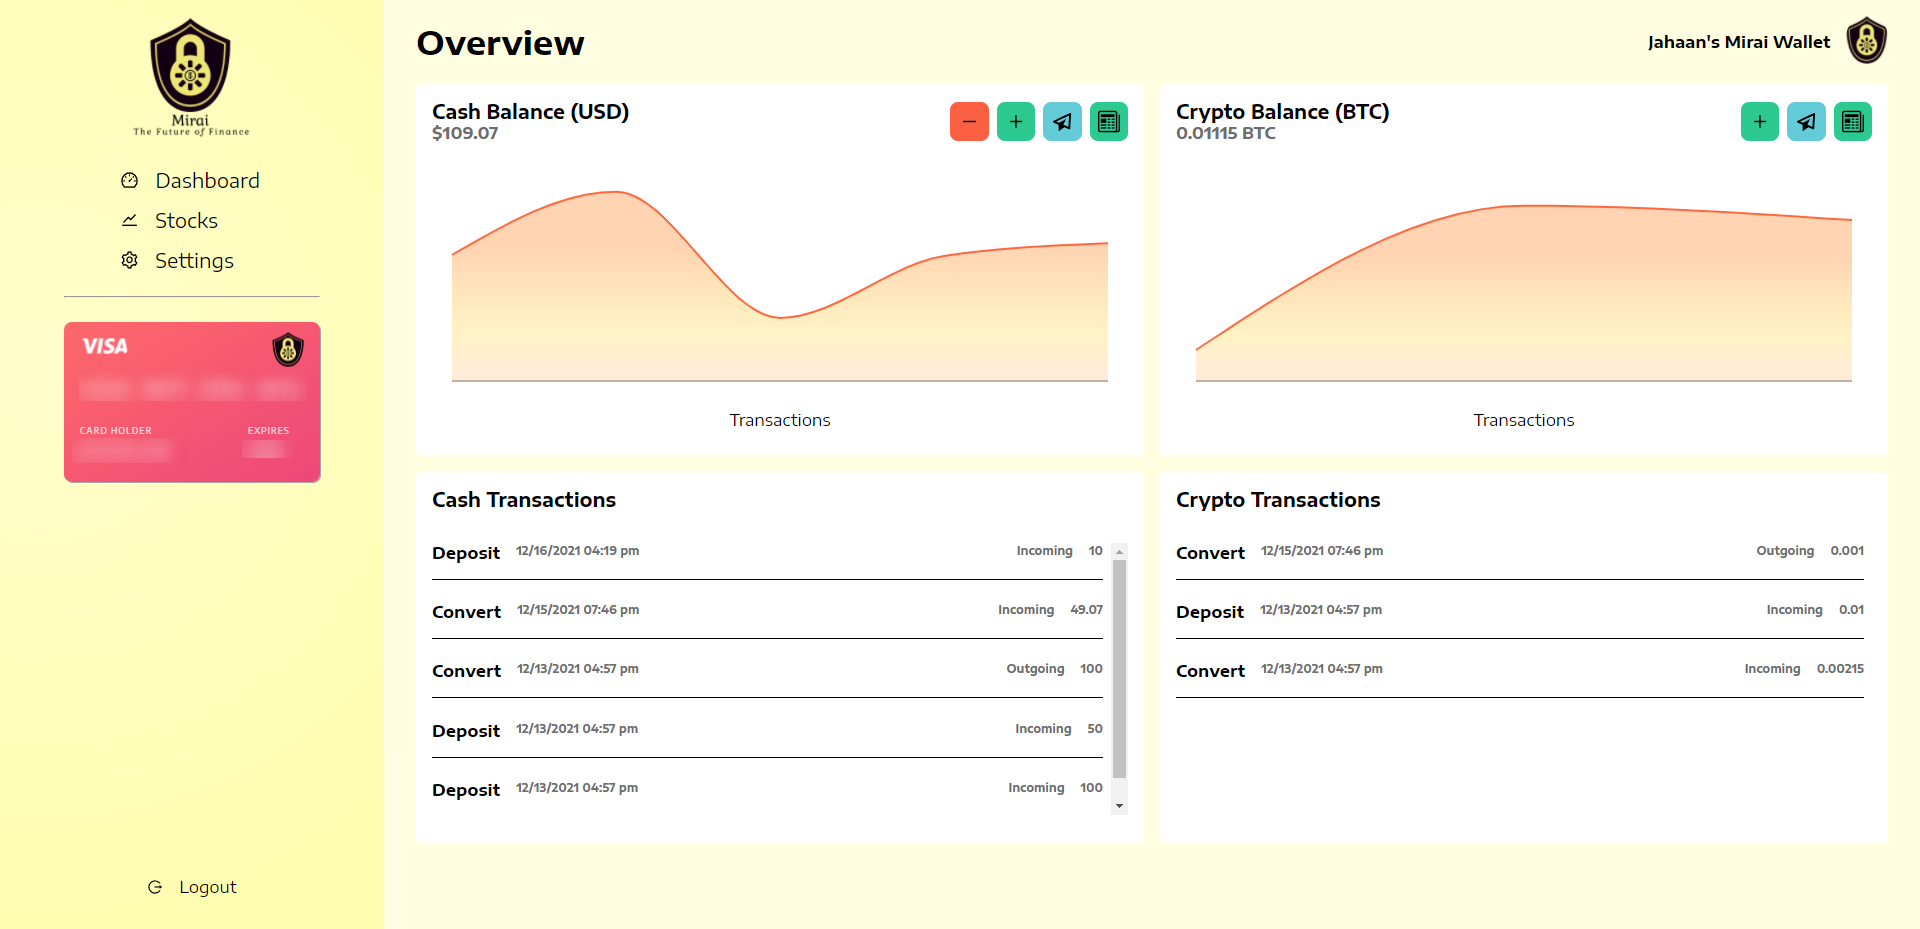The height and width of the screenshot is (929, 1920).
Task: Click the Cash Balance area chart
Action: 780,286
